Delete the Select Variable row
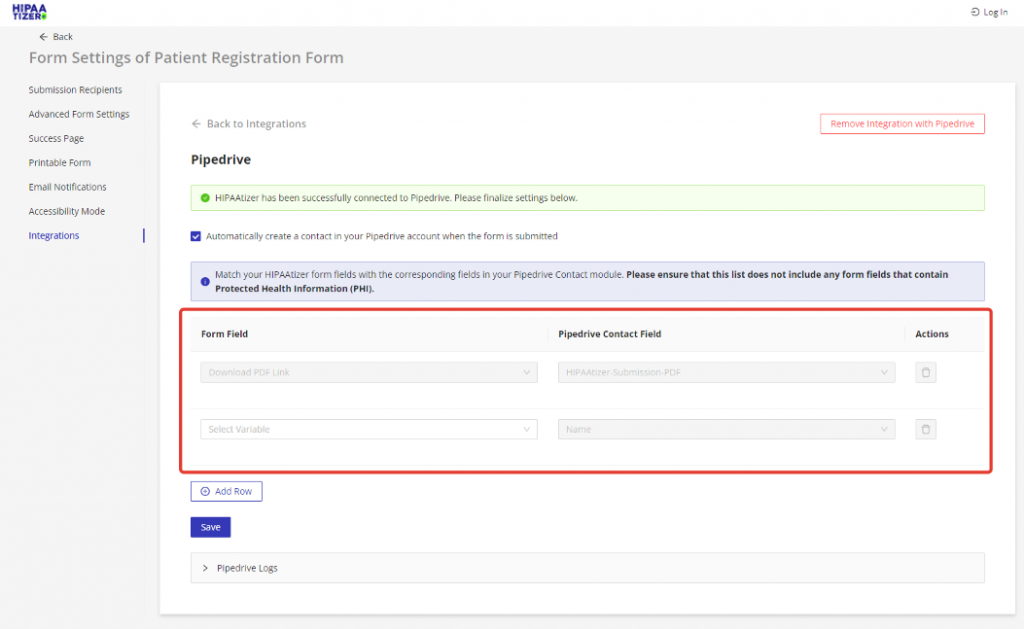 point(925,429)
